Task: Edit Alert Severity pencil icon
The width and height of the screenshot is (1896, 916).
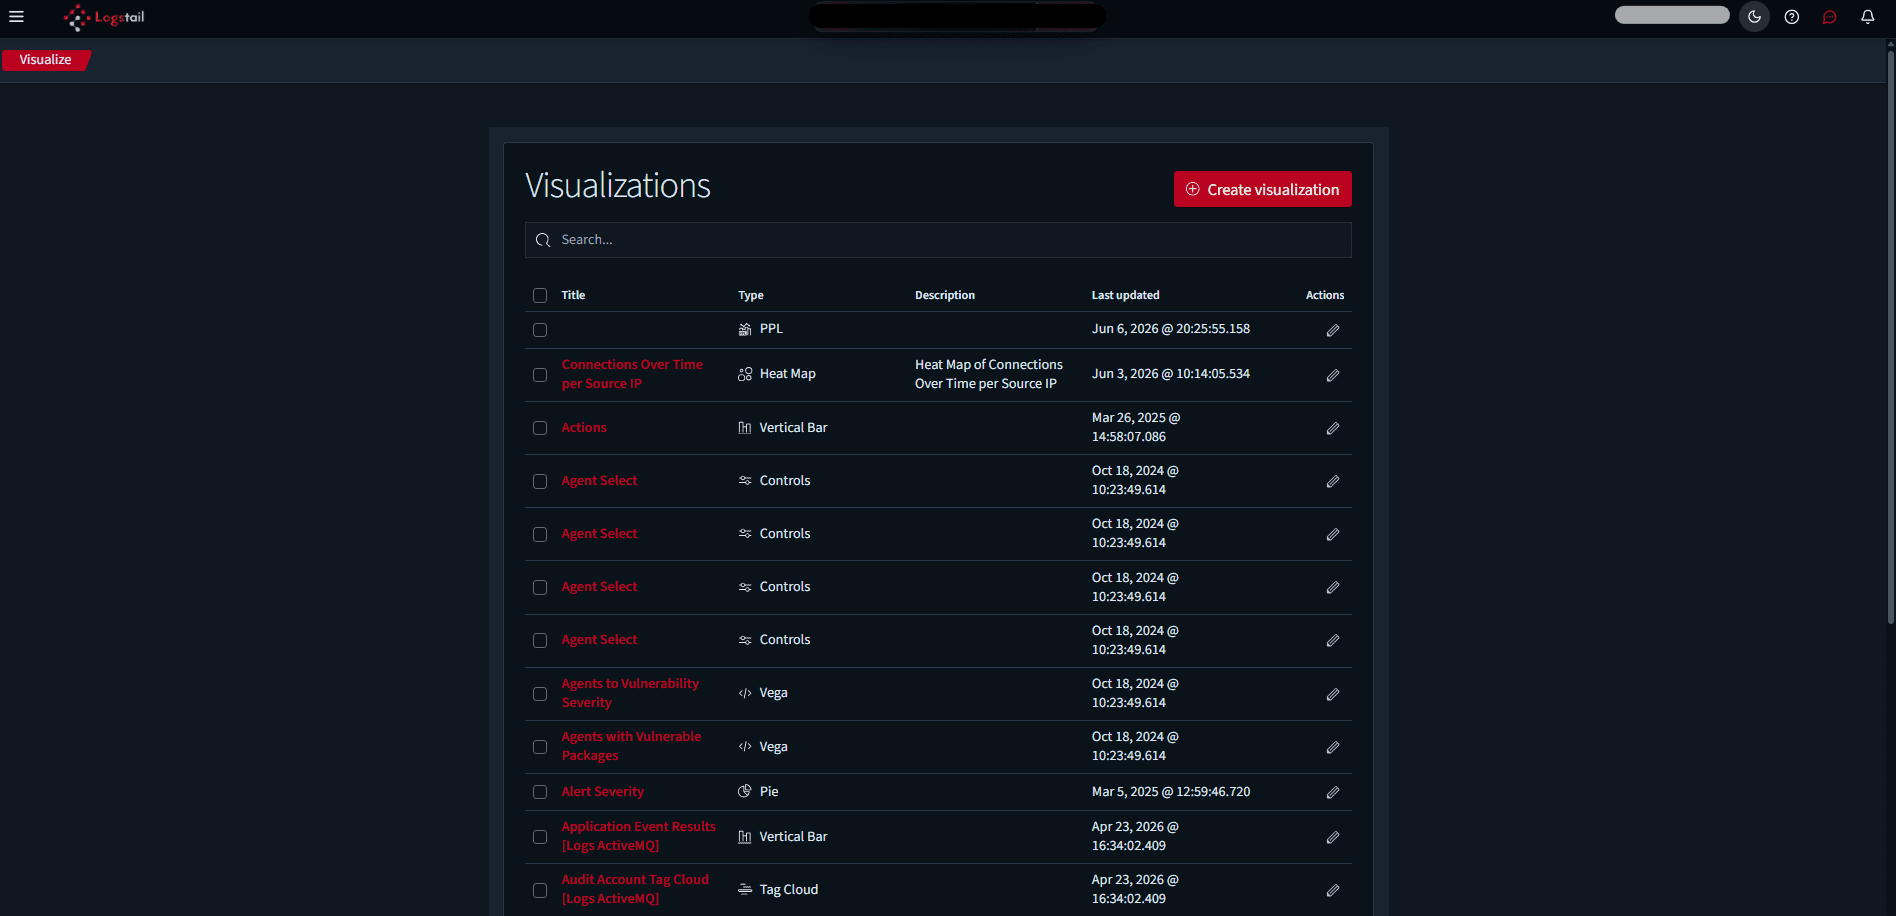Action: coord(1333,792)
